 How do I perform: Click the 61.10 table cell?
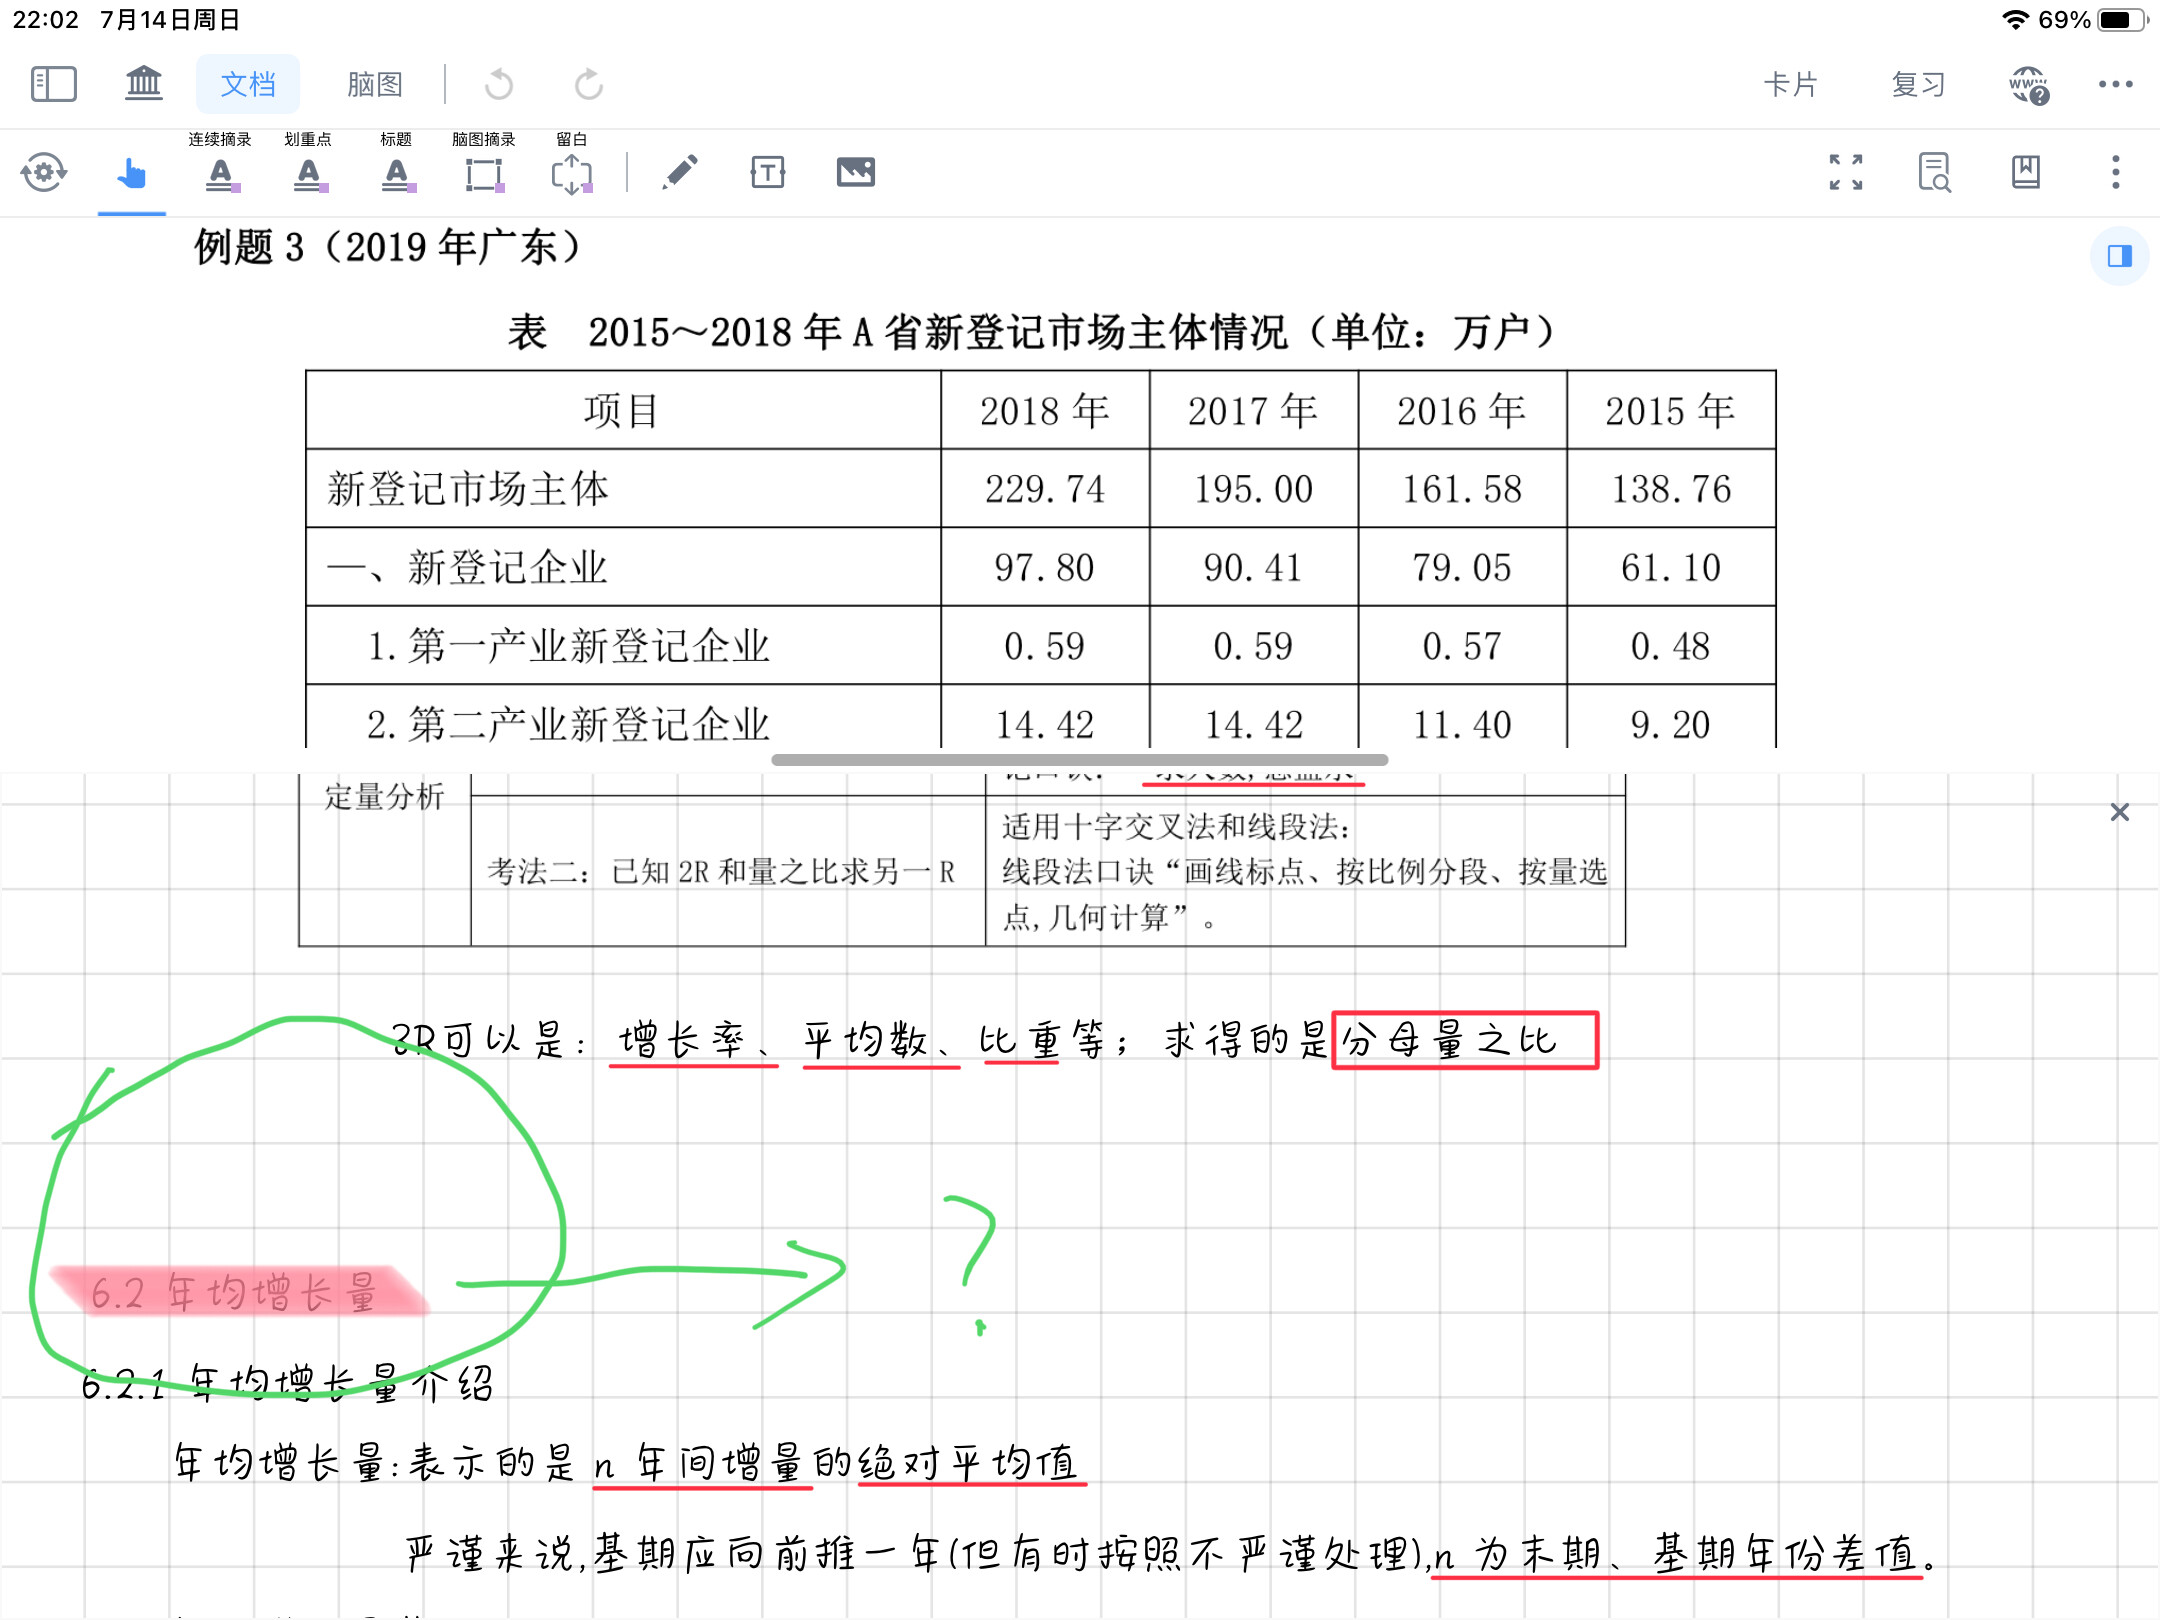1671,567
